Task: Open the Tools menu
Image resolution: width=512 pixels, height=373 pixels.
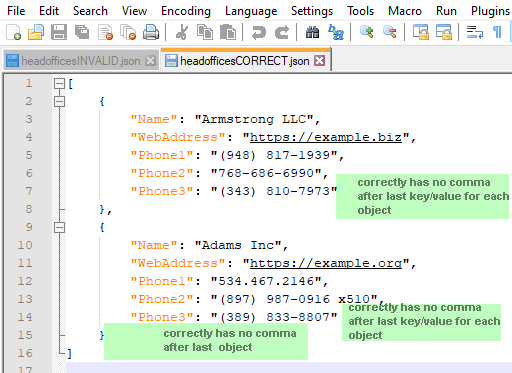Action: (361, 11)
